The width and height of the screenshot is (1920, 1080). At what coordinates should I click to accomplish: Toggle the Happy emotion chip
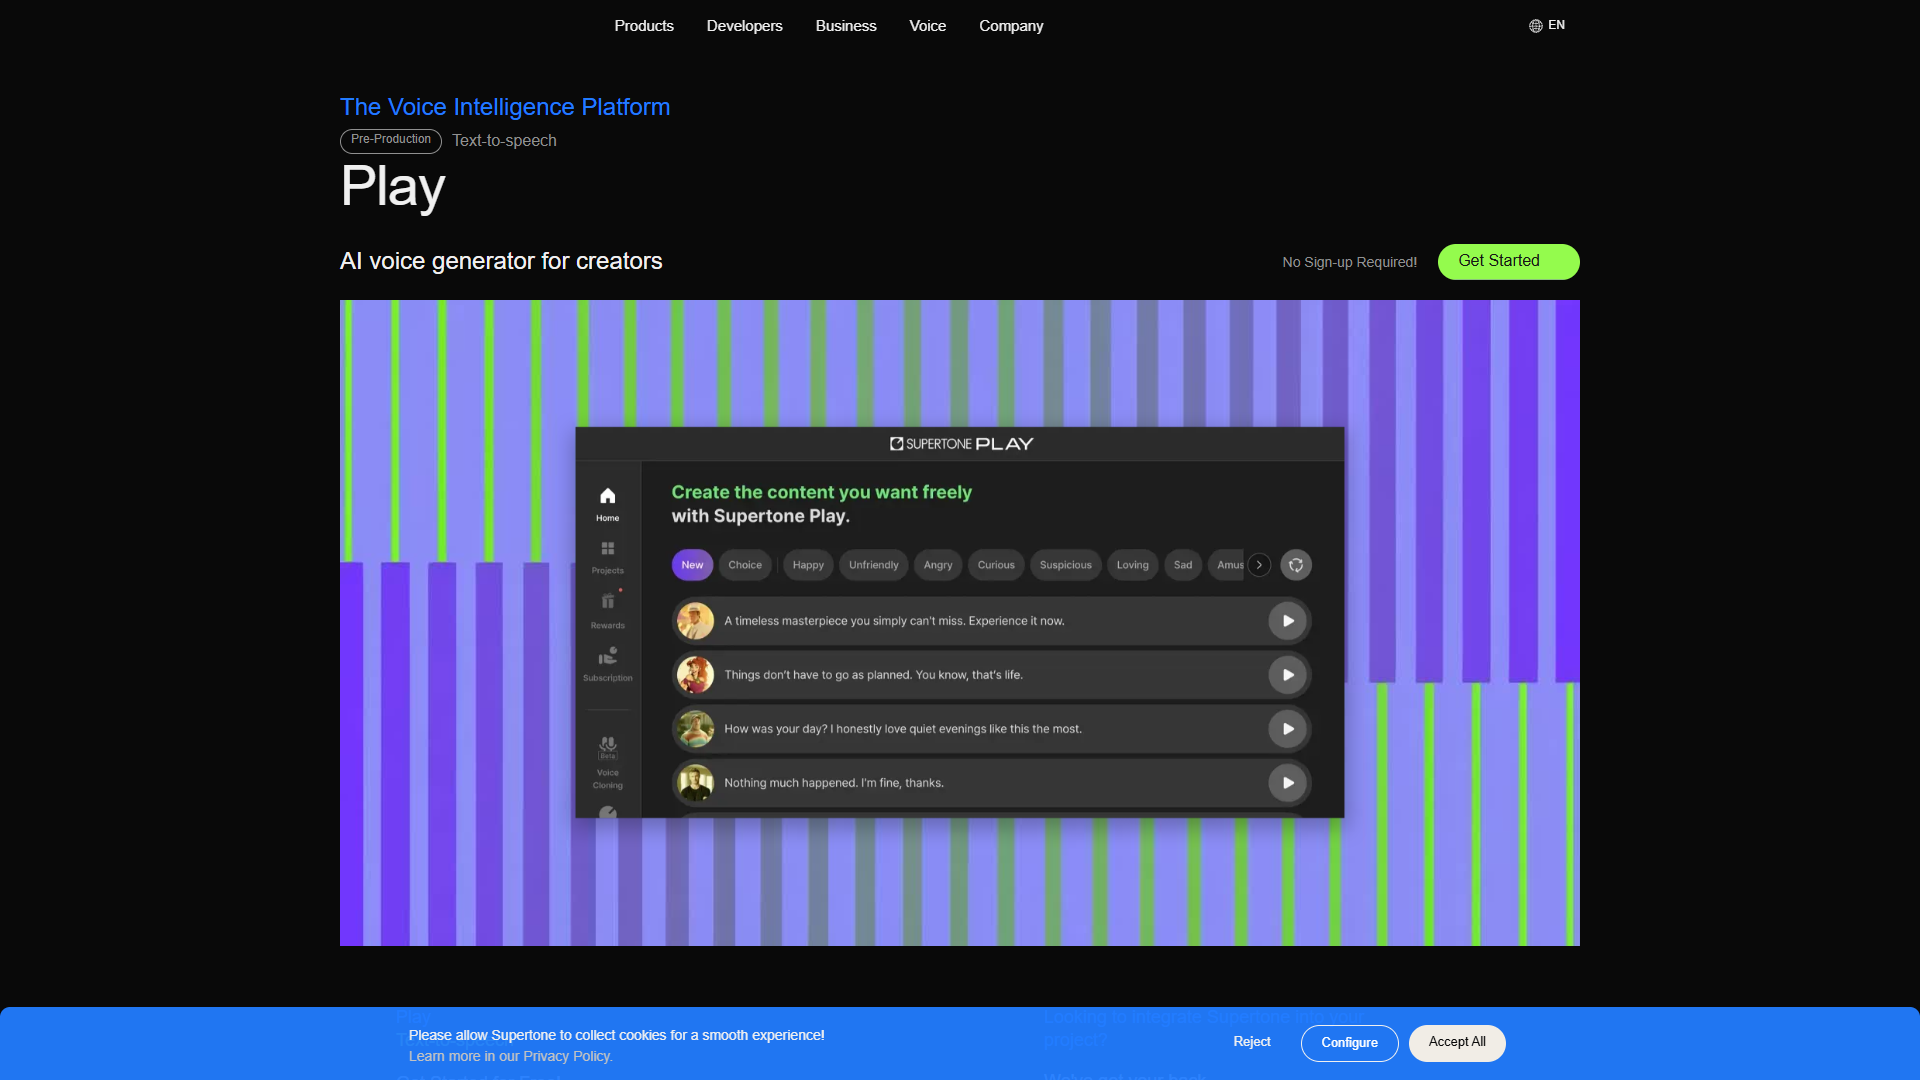coord(808,565)
